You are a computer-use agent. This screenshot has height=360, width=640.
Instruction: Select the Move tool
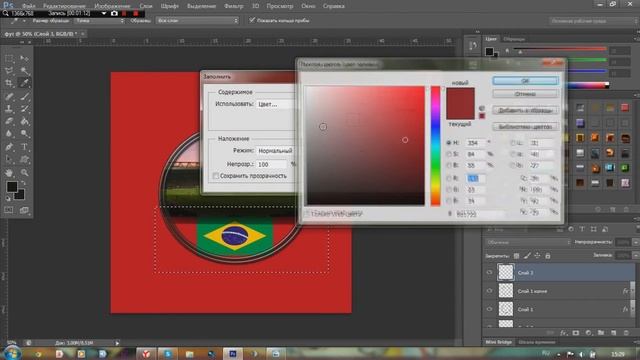tap(24, 60)
